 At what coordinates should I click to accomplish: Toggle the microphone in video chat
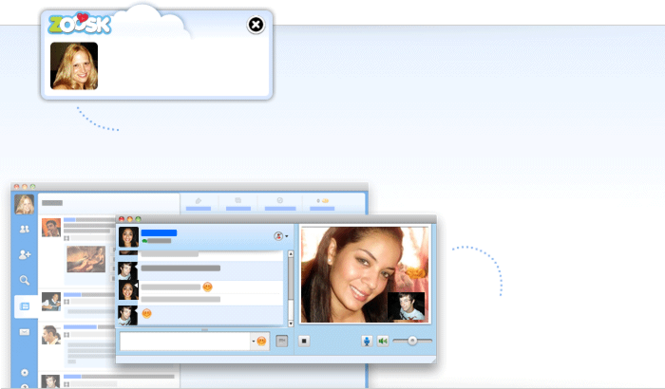click(x=367, y=341)
